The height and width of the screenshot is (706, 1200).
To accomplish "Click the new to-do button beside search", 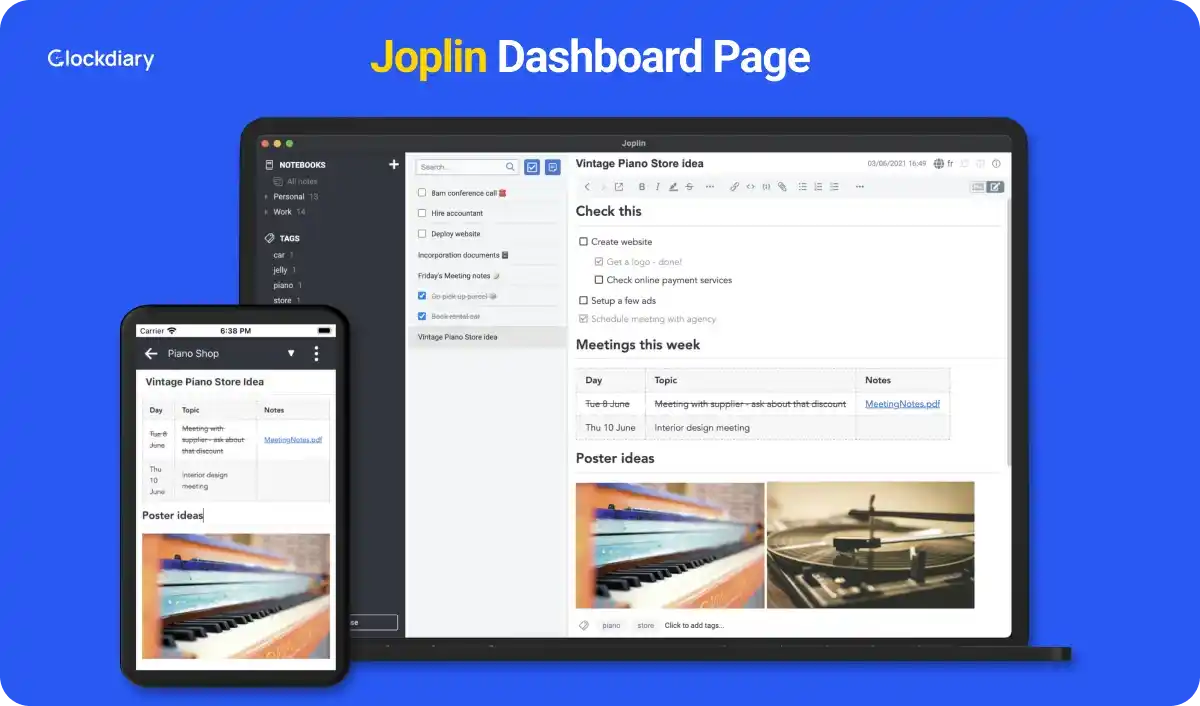I will [532, 167].
